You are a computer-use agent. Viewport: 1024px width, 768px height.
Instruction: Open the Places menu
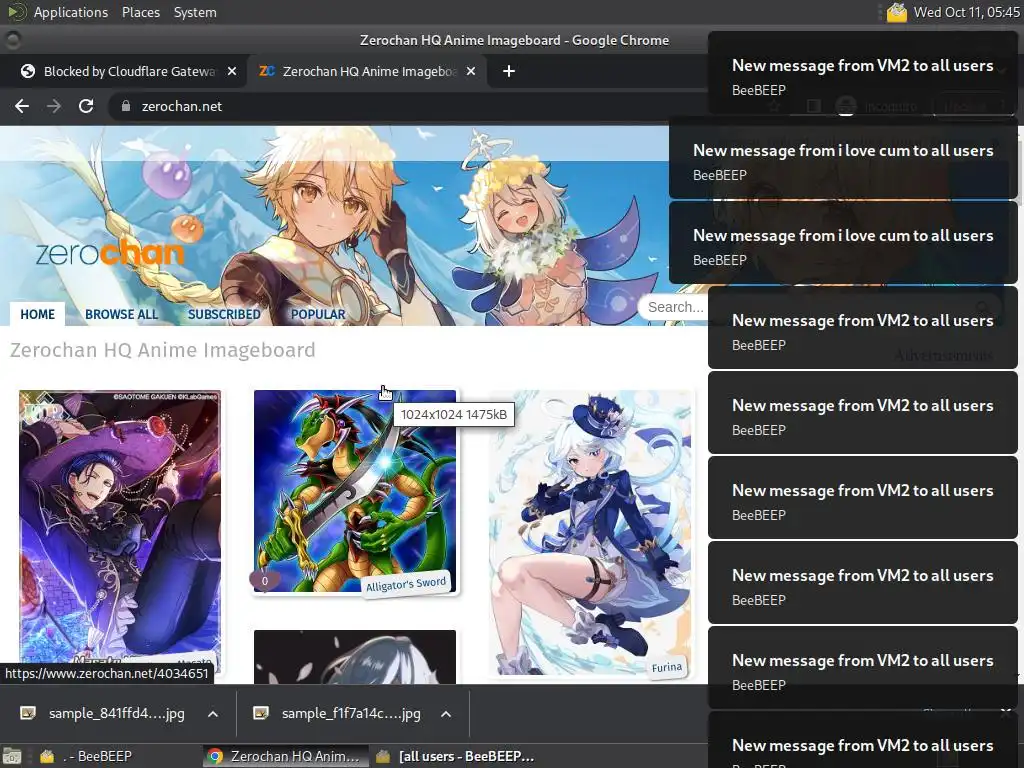pyautogui.click(x=140, y=12)
